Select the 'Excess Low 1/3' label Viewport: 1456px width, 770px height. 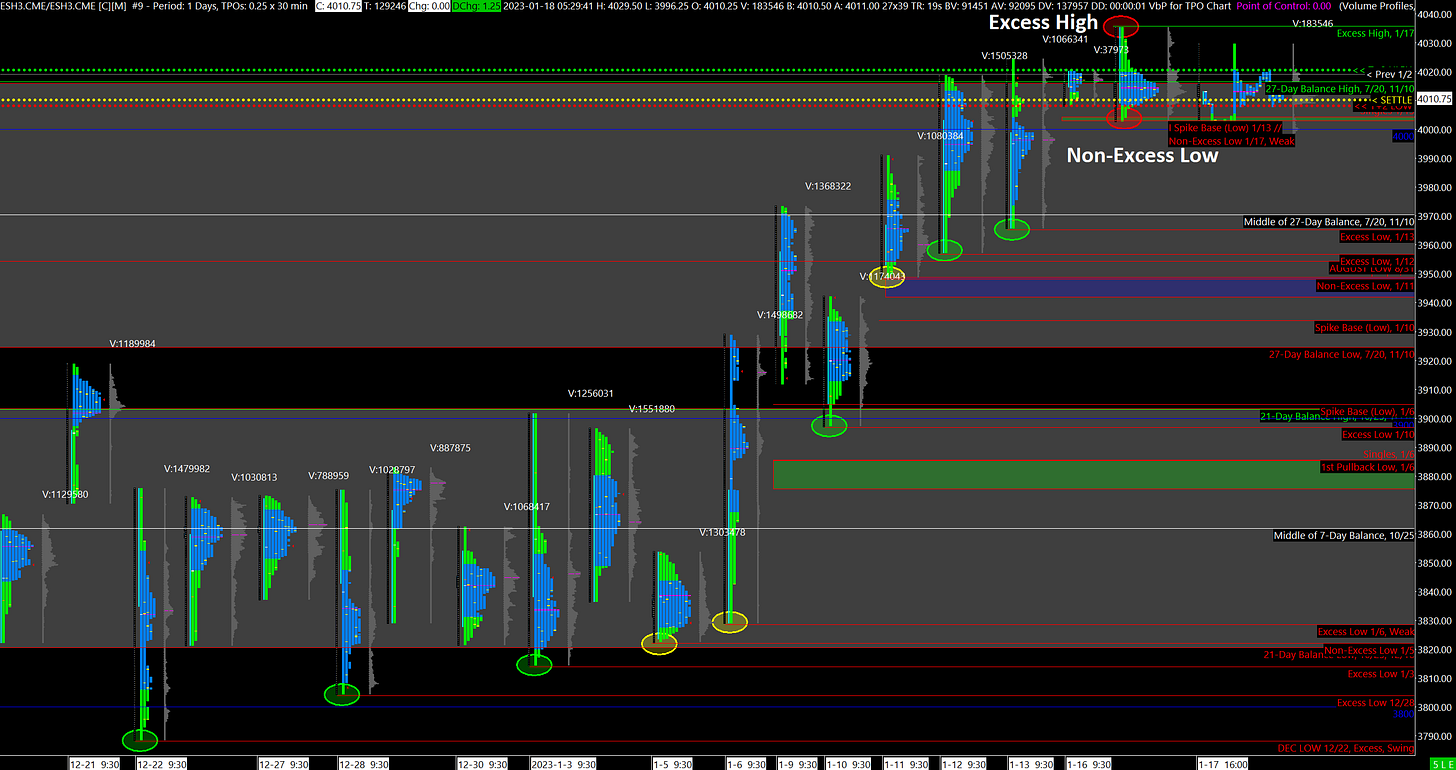[1379, 674]
